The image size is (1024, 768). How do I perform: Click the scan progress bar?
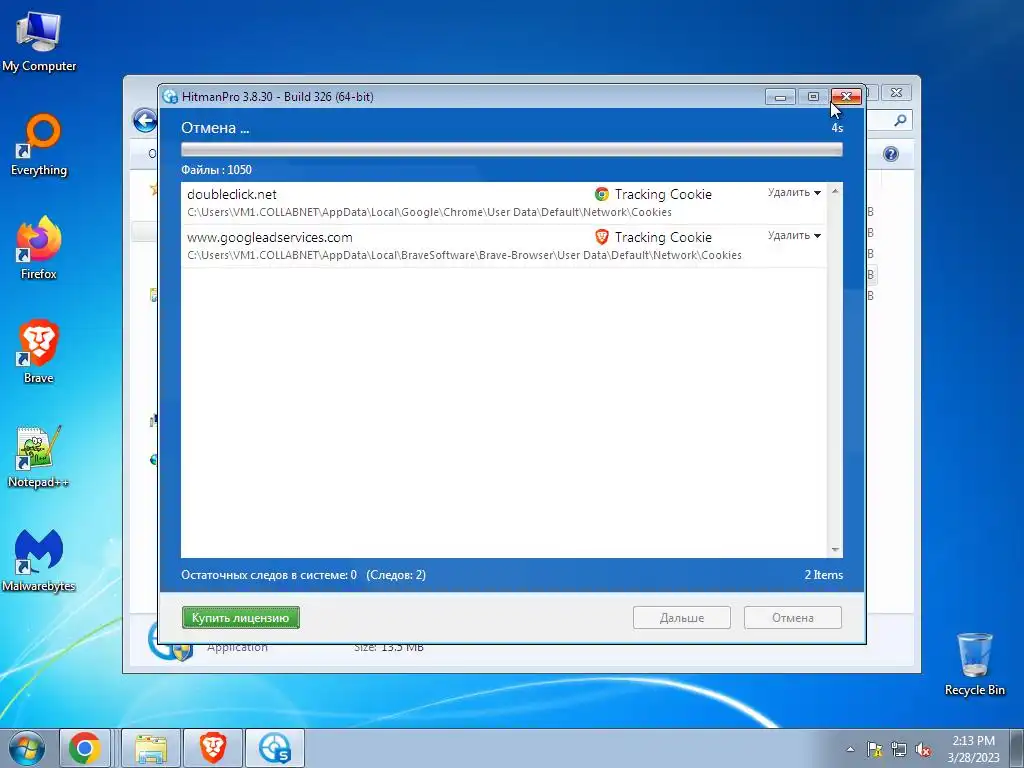511,150
